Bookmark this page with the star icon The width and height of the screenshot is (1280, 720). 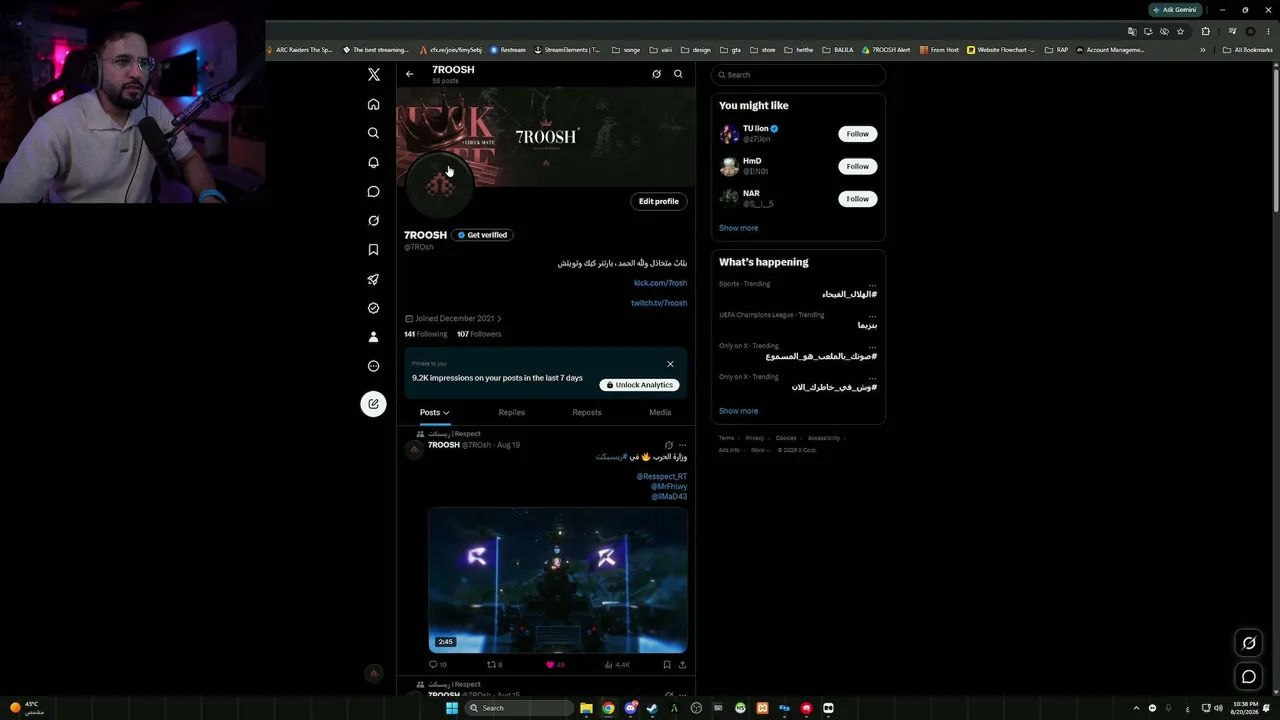(x=1180, y=31)
